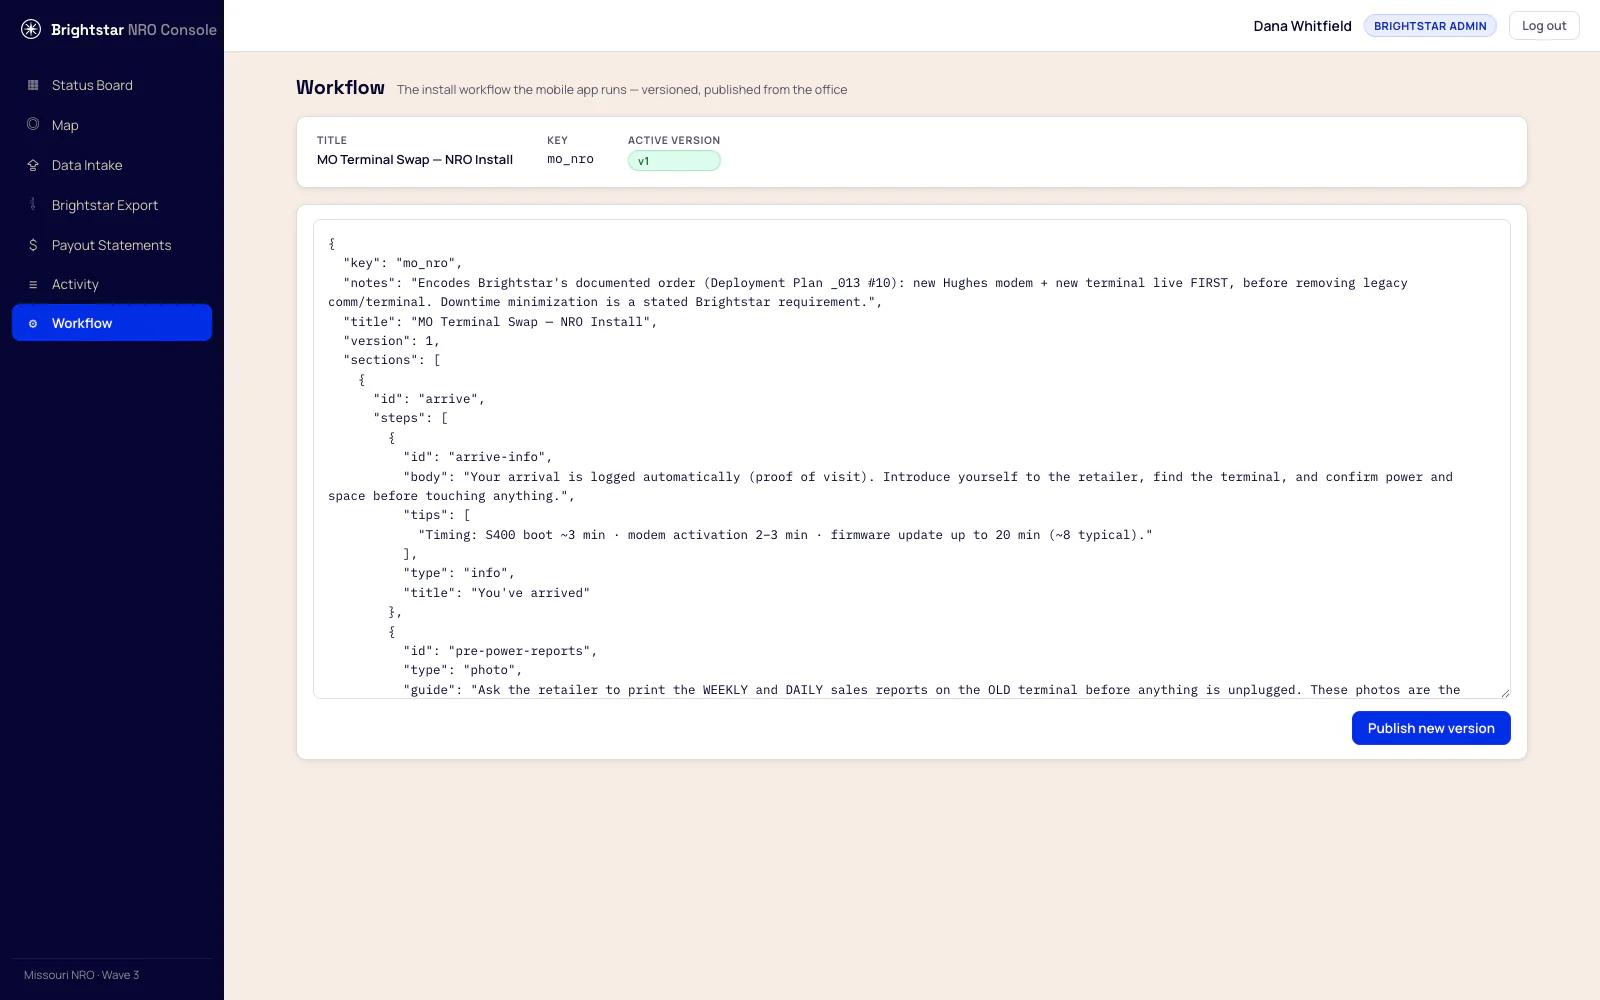This screenshot has height=1000, width=1600.
Task: Open Data Intake in the sidebar
Action: pyautogui.click(x=112, y=165)
